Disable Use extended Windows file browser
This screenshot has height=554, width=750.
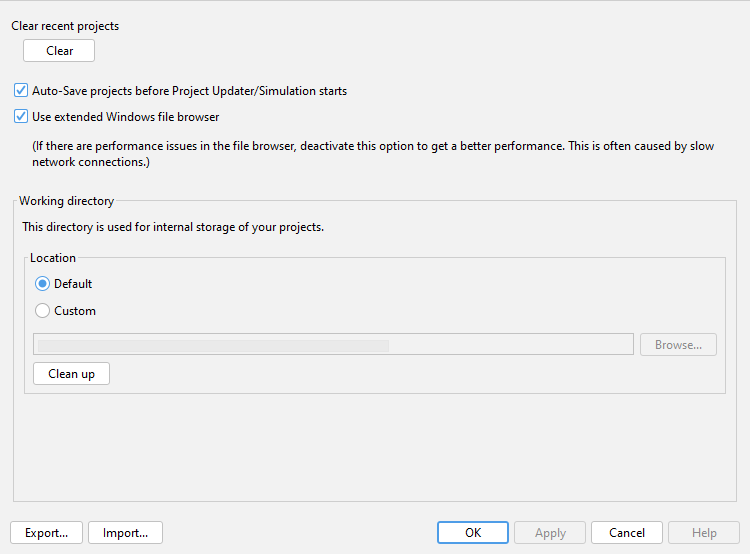tap(21, 117)
